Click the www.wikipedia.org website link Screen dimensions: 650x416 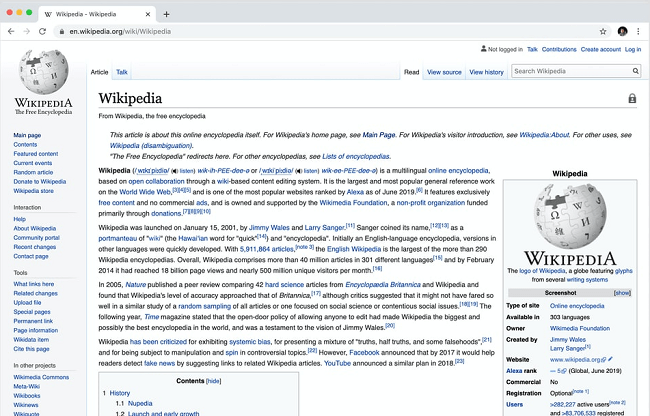(x=575, y=359)
